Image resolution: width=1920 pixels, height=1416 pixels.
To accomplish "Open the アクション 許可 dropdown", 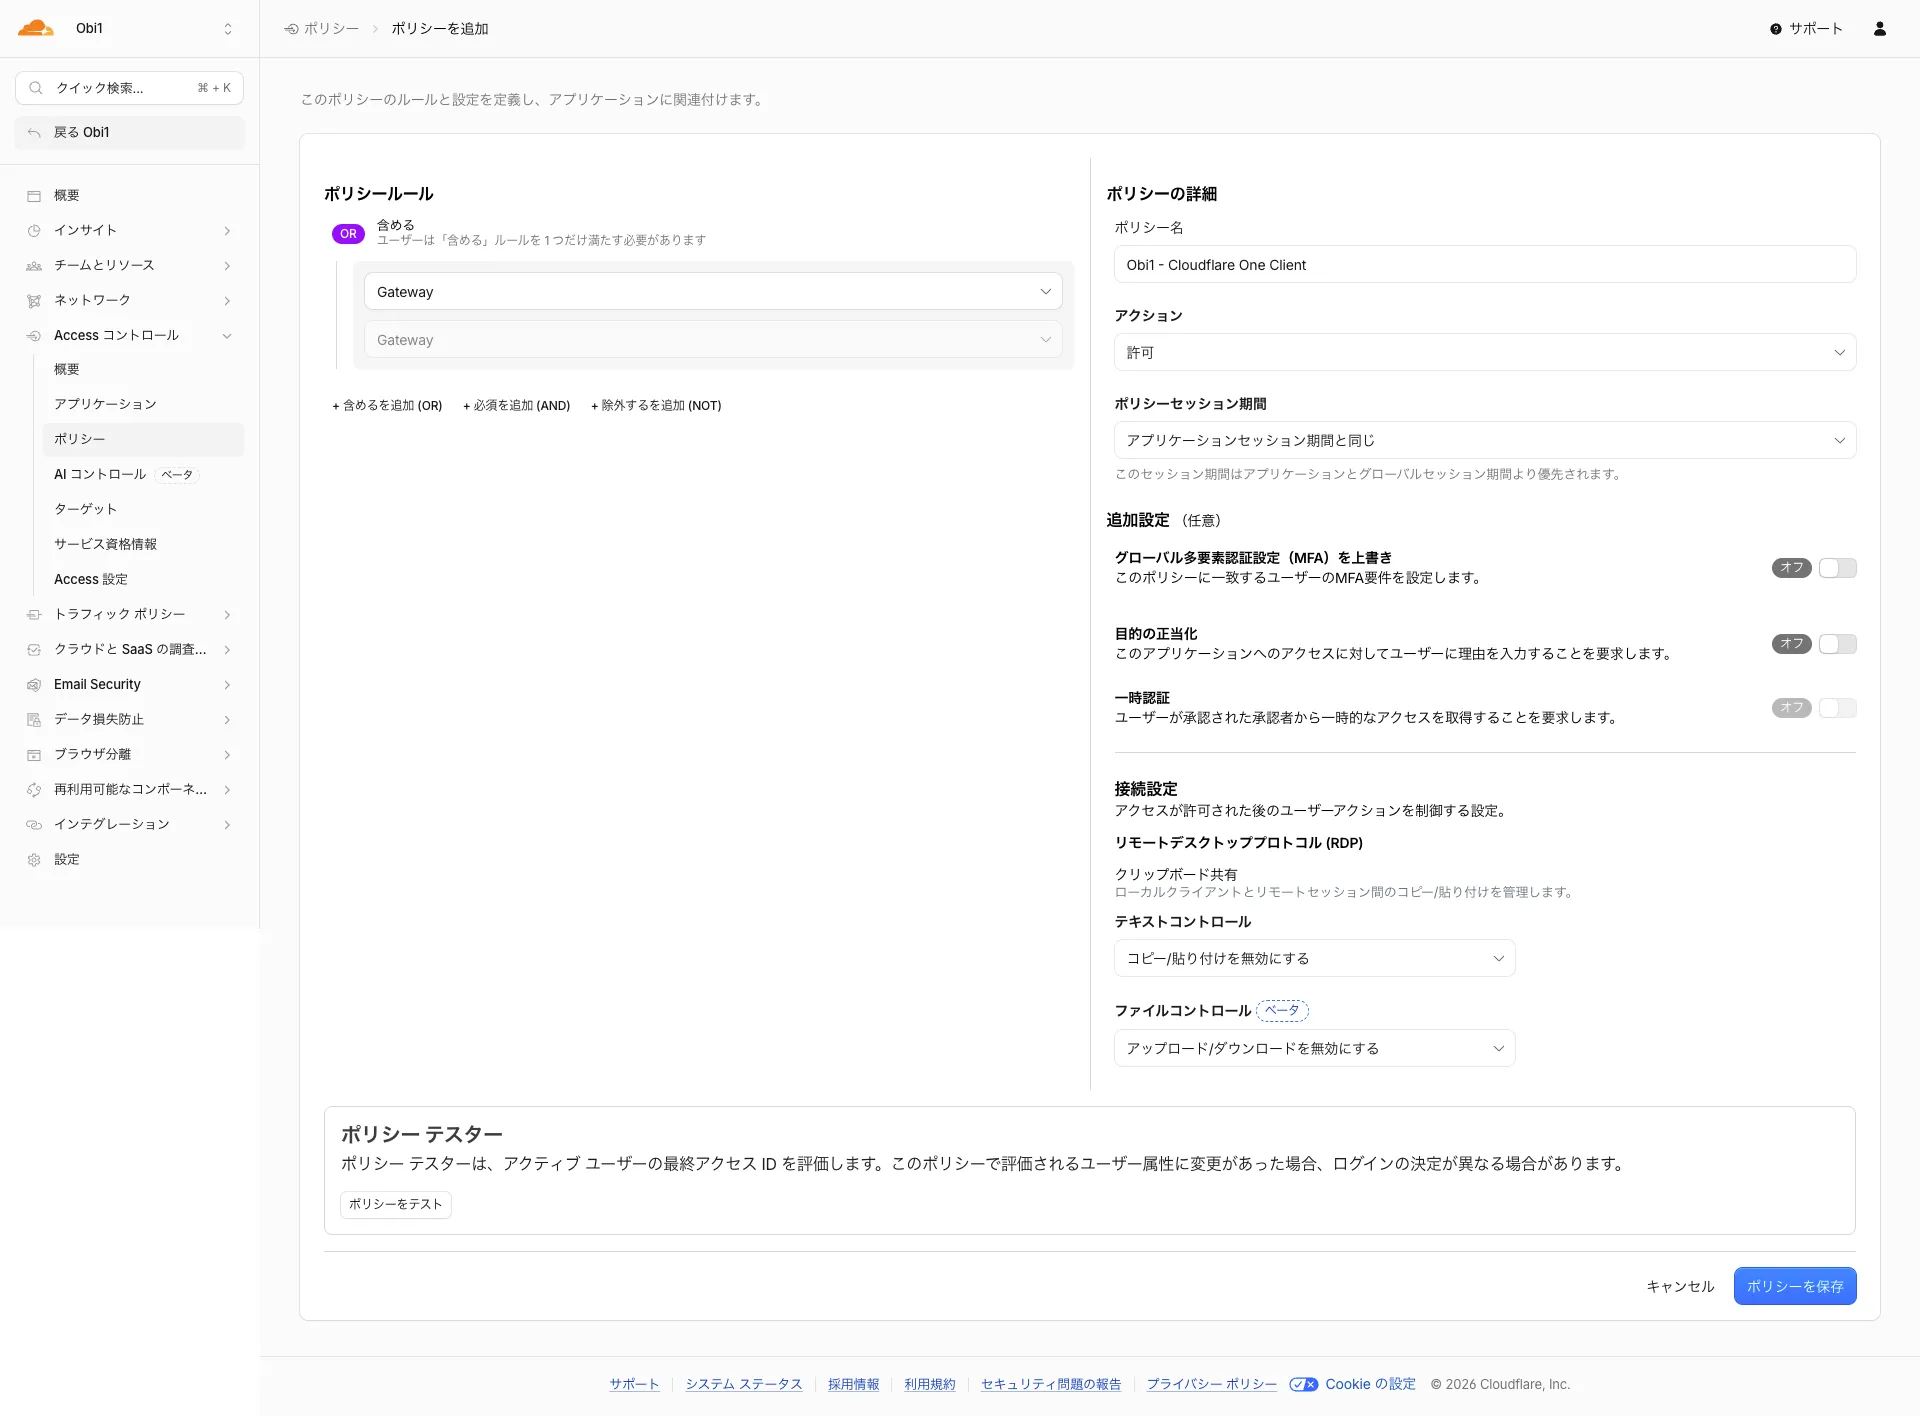I will 1485,353.
